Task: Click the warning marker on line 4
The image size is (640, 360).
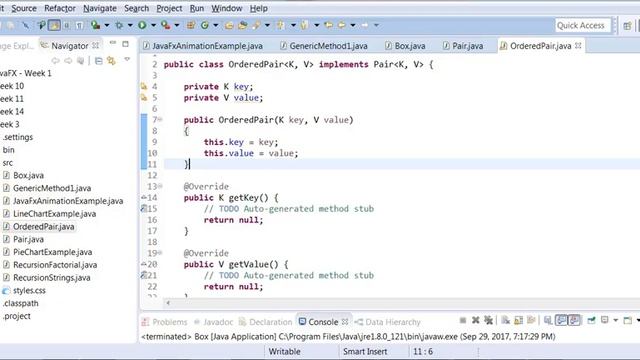Action: pyautogui.click(x=144, y=87)
